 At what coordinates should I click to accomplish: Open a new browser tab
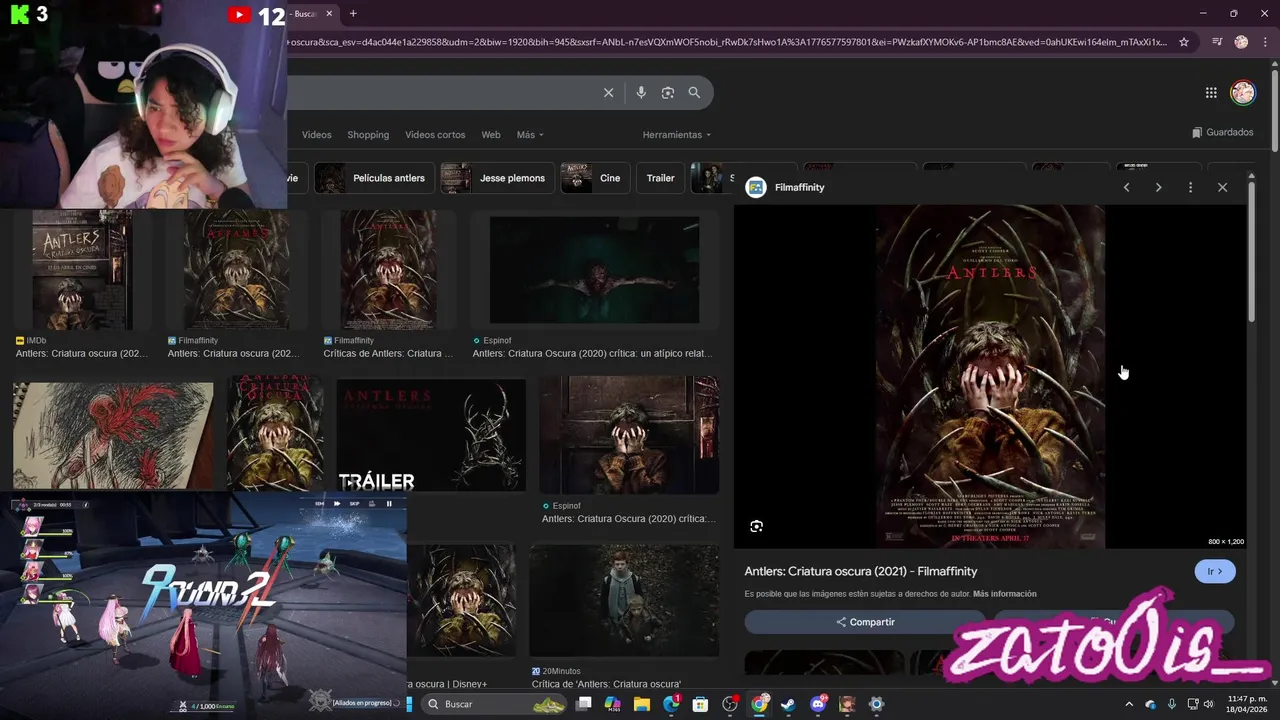pyautogui.click(x=353, y=14)
